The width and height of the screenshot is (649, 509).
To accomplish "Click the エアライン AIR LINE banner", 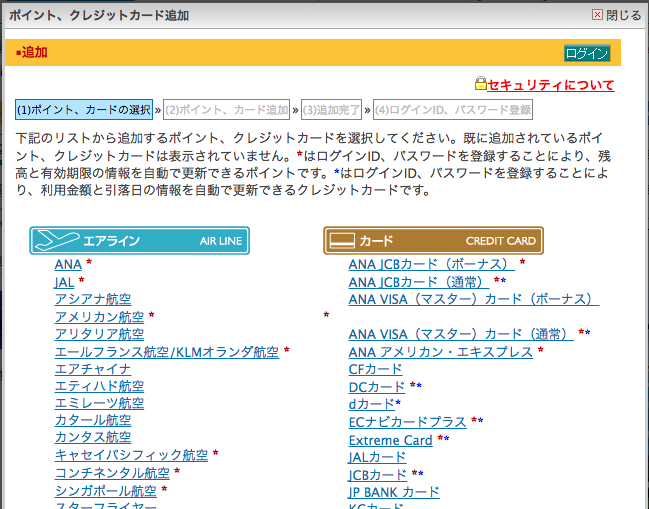I will pos(139,240).
